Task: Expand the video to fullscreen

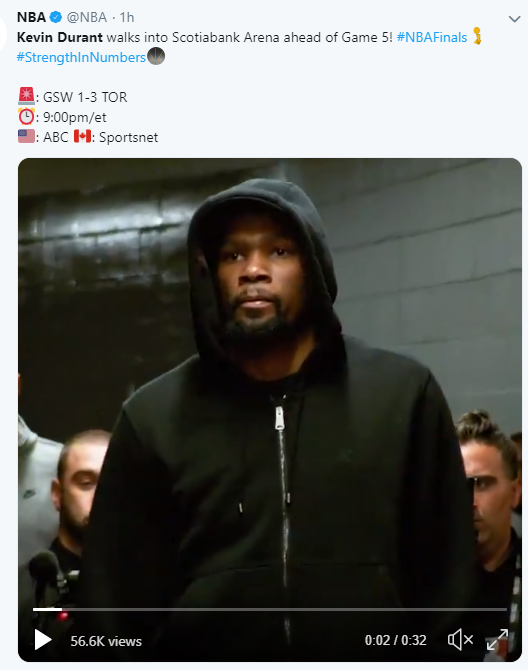Action: [x=498, y=640]
